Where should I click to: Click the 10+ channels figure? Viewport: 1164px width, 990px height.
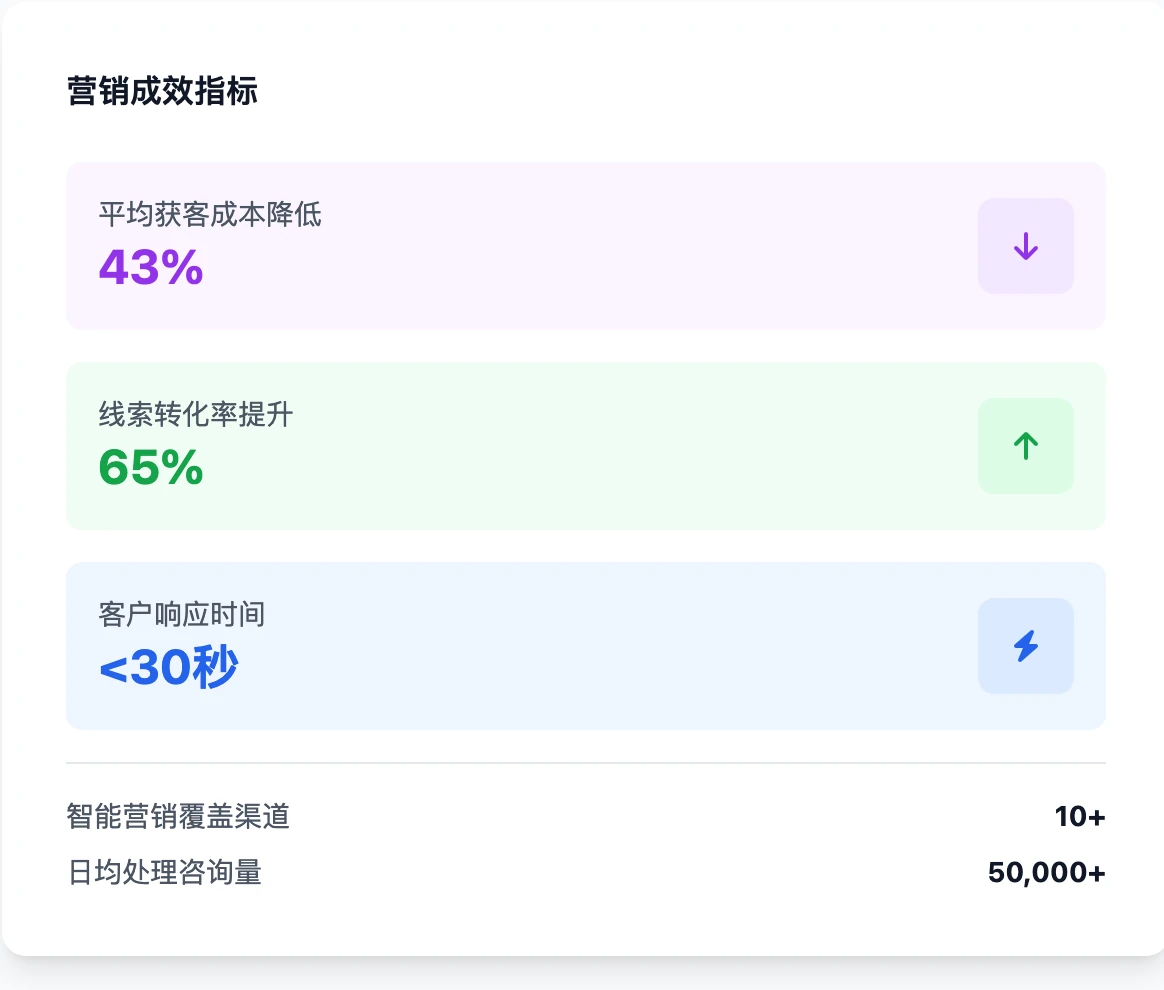(1079, 817)
